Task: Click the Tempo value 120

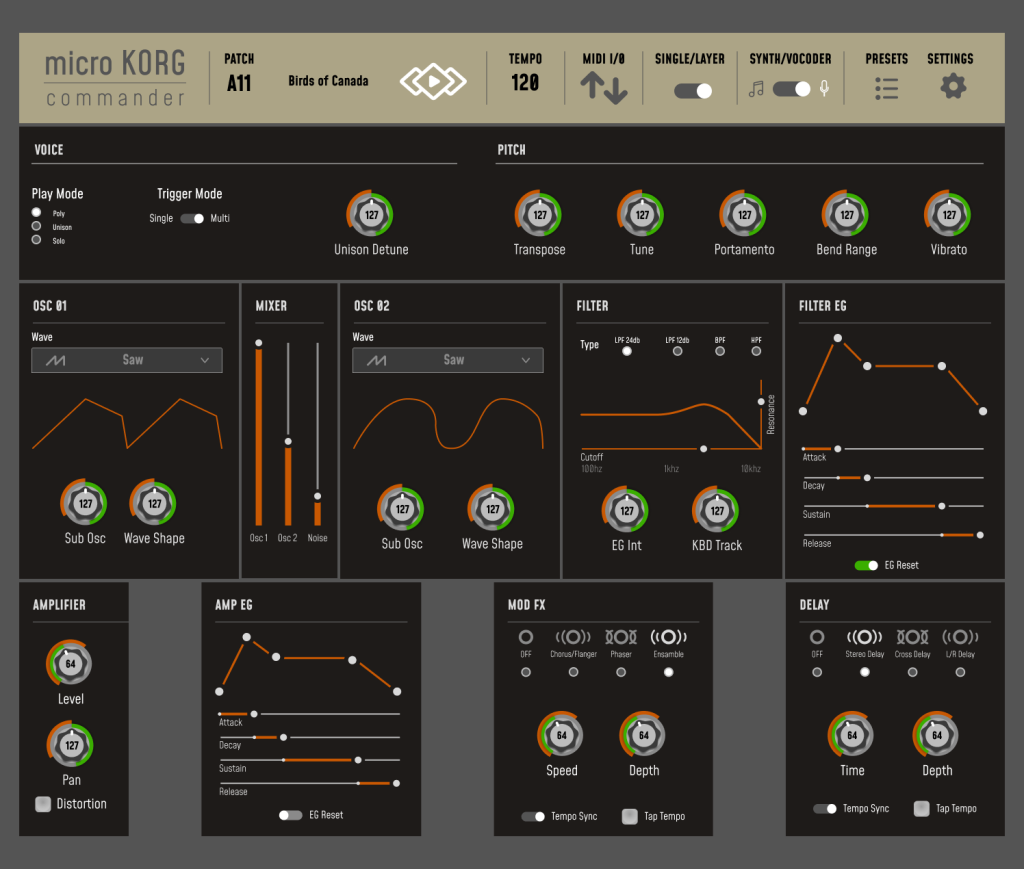Action: (x=525, y=83)
